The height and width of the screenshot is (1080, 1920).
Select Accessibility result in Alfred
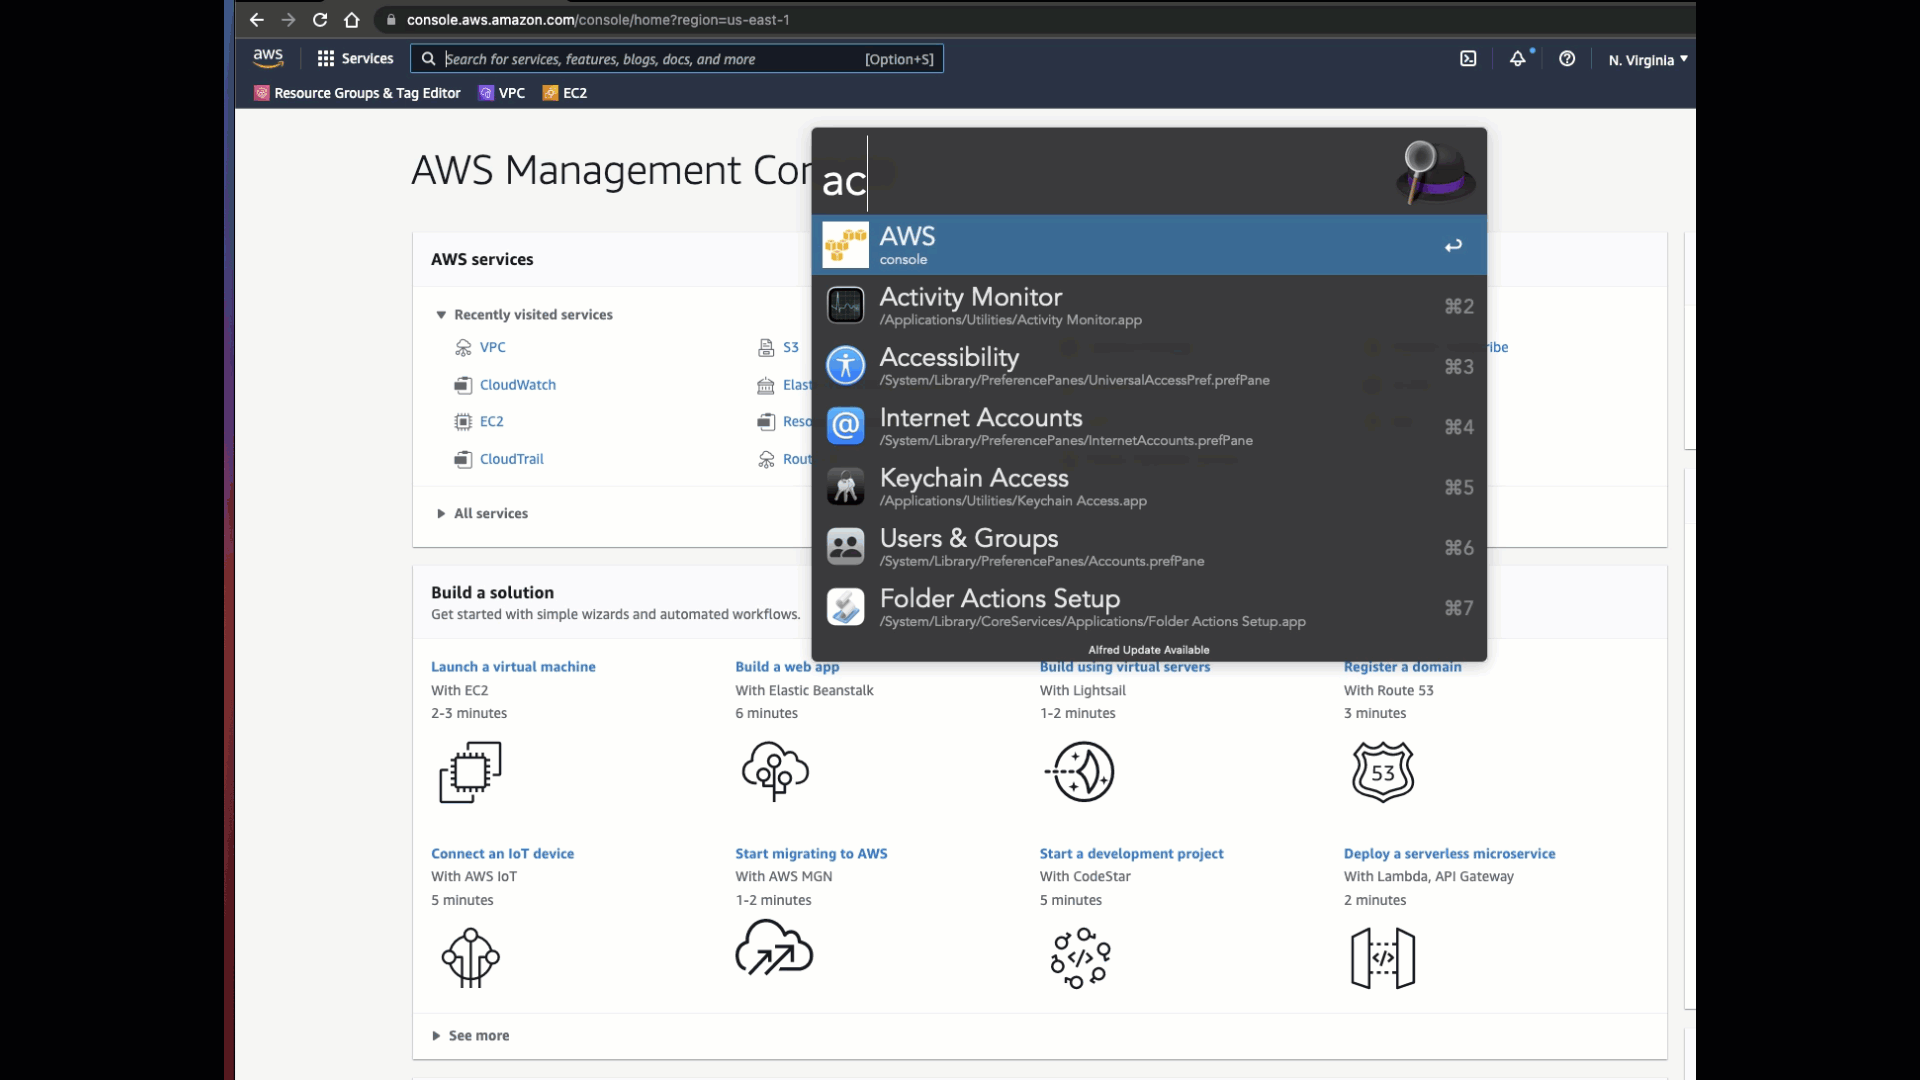pos(1149,366)
